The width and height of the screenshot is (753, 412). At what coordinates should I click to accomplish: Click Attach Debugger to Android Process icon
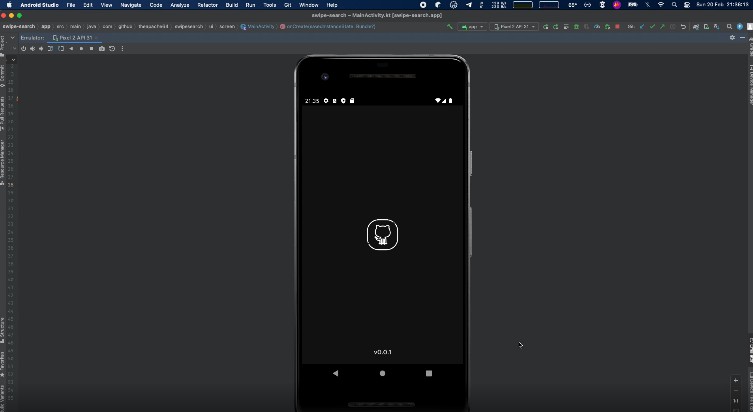pyautogui.click(x=607, y=26)
